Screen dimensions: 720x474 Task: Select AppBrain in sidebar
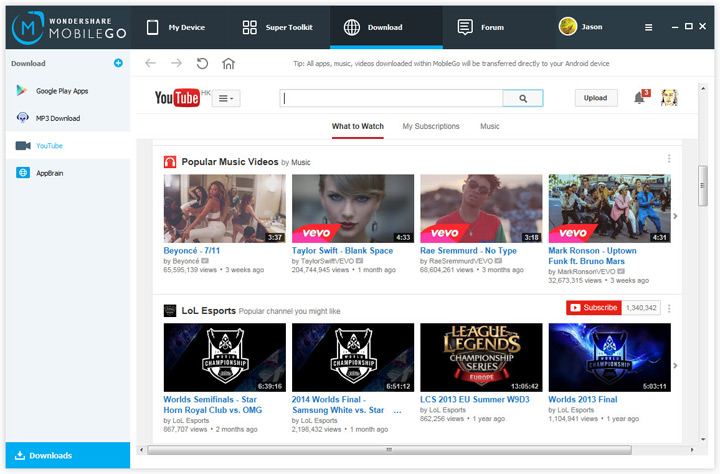[68, 173]
